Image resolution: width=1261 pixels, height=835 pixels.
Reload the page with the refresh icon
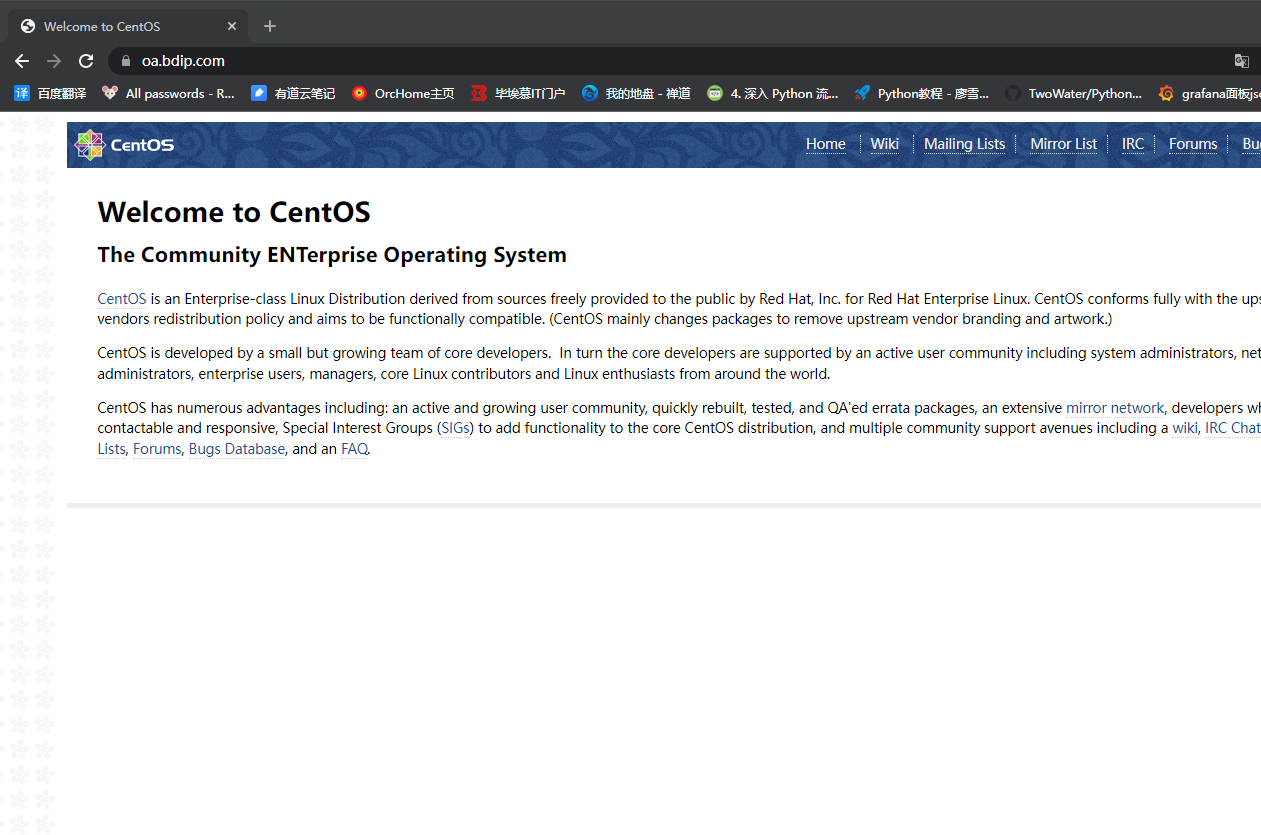(x=86, y=61)
